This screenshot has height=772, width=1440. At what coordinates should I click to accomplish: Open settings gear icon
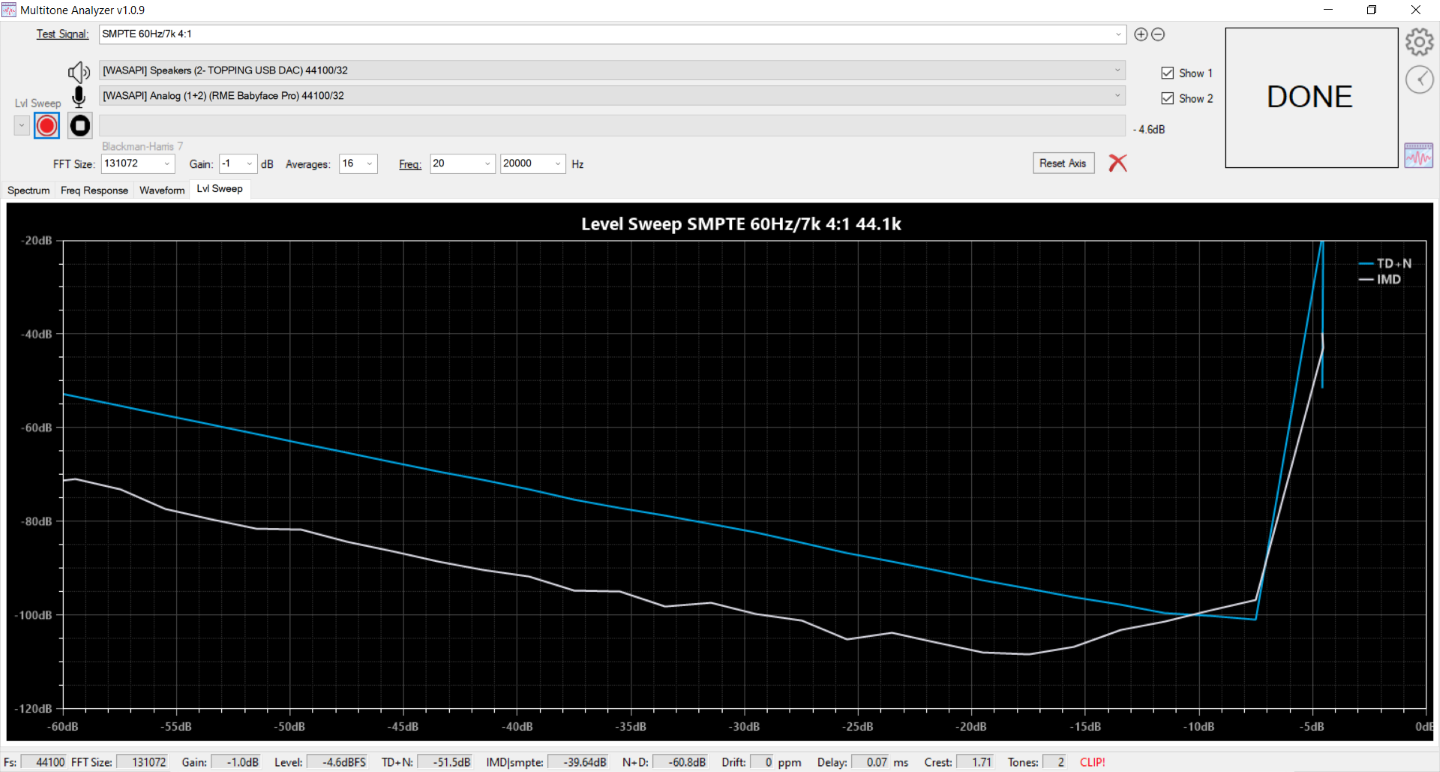[x=1419, y=43]
